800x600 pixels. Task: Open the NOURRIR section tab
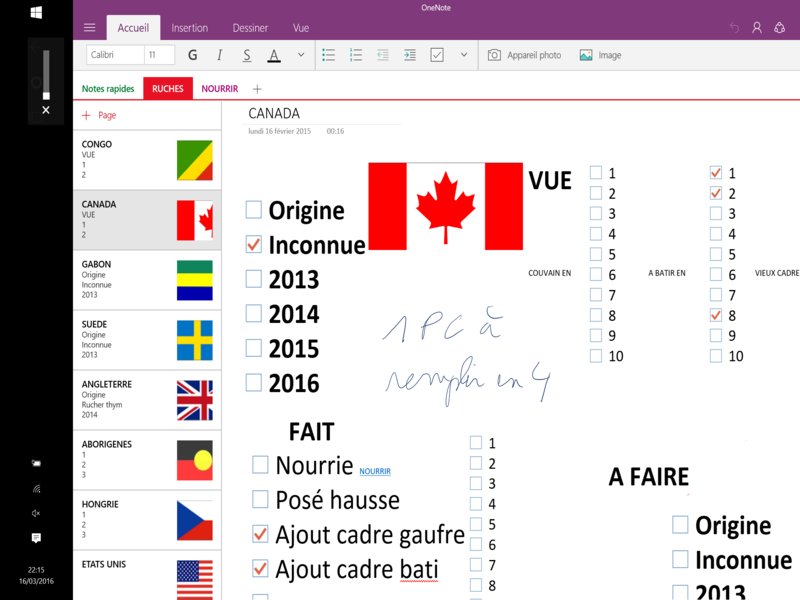tap(219, 89)
